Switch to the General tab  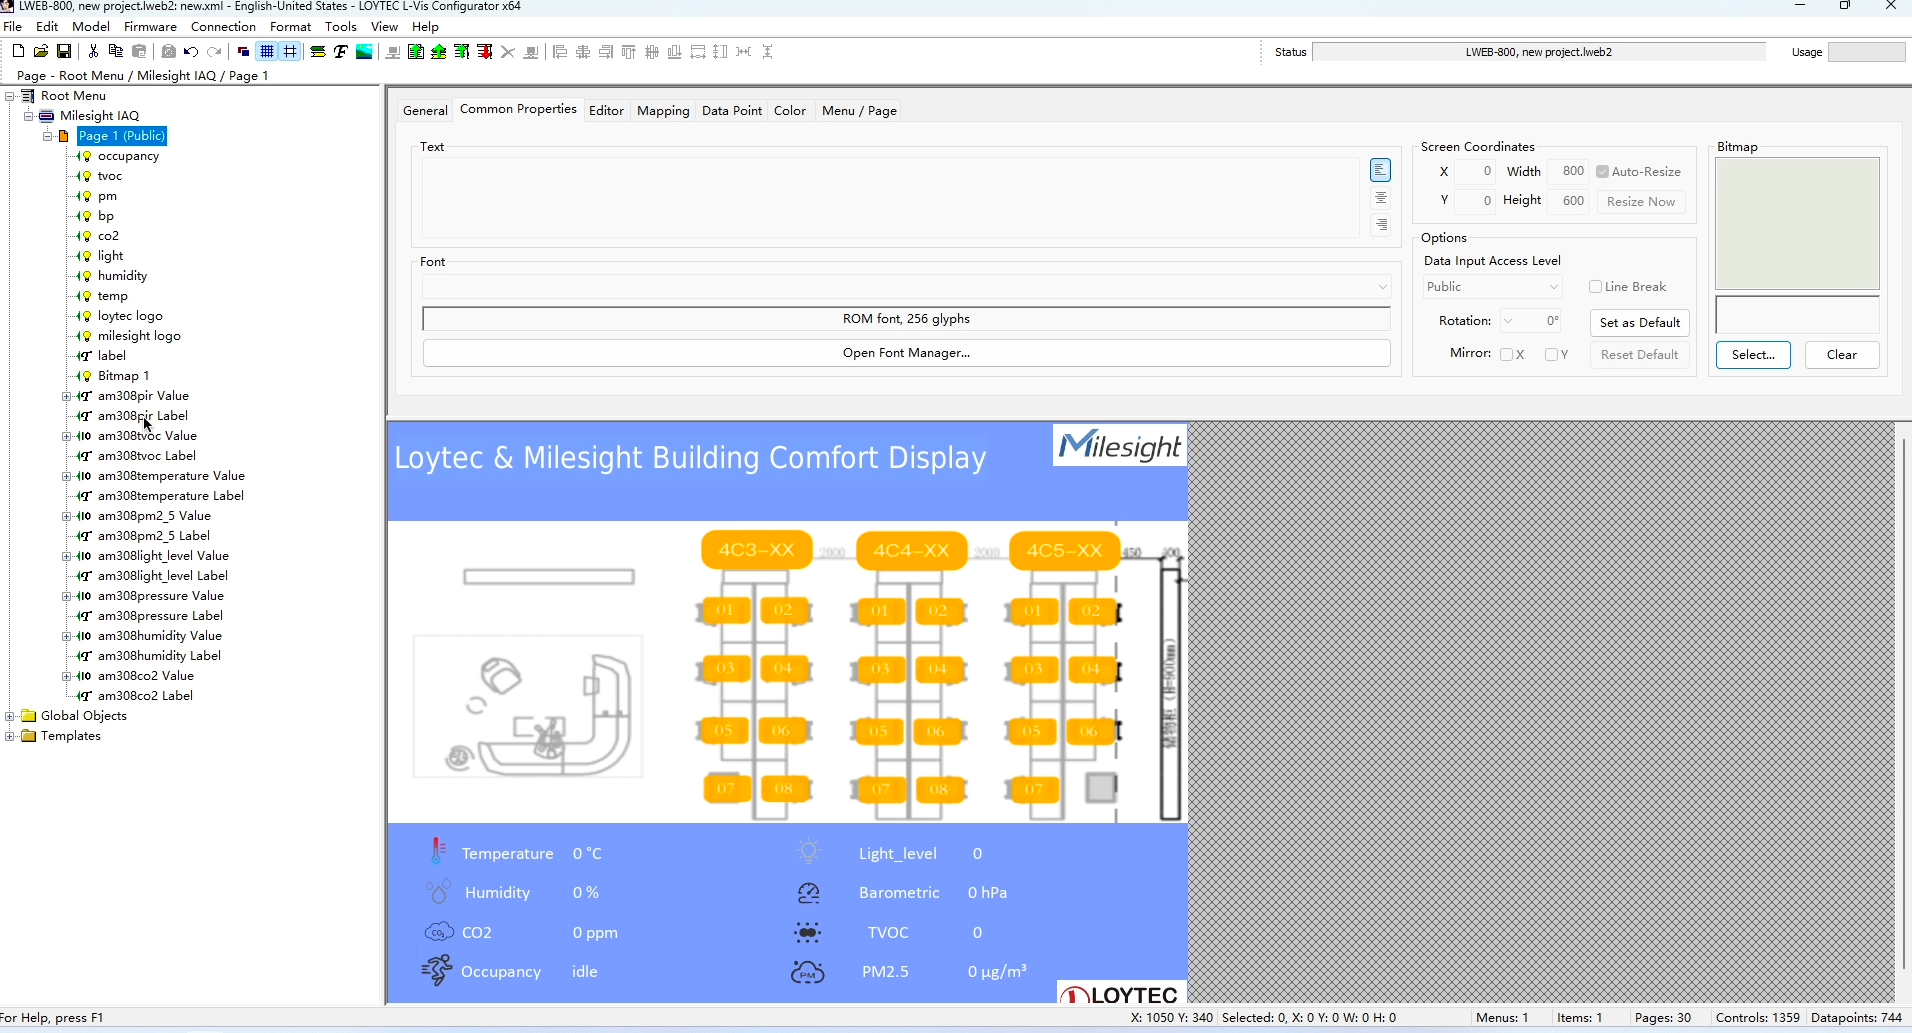click(425, 111)
